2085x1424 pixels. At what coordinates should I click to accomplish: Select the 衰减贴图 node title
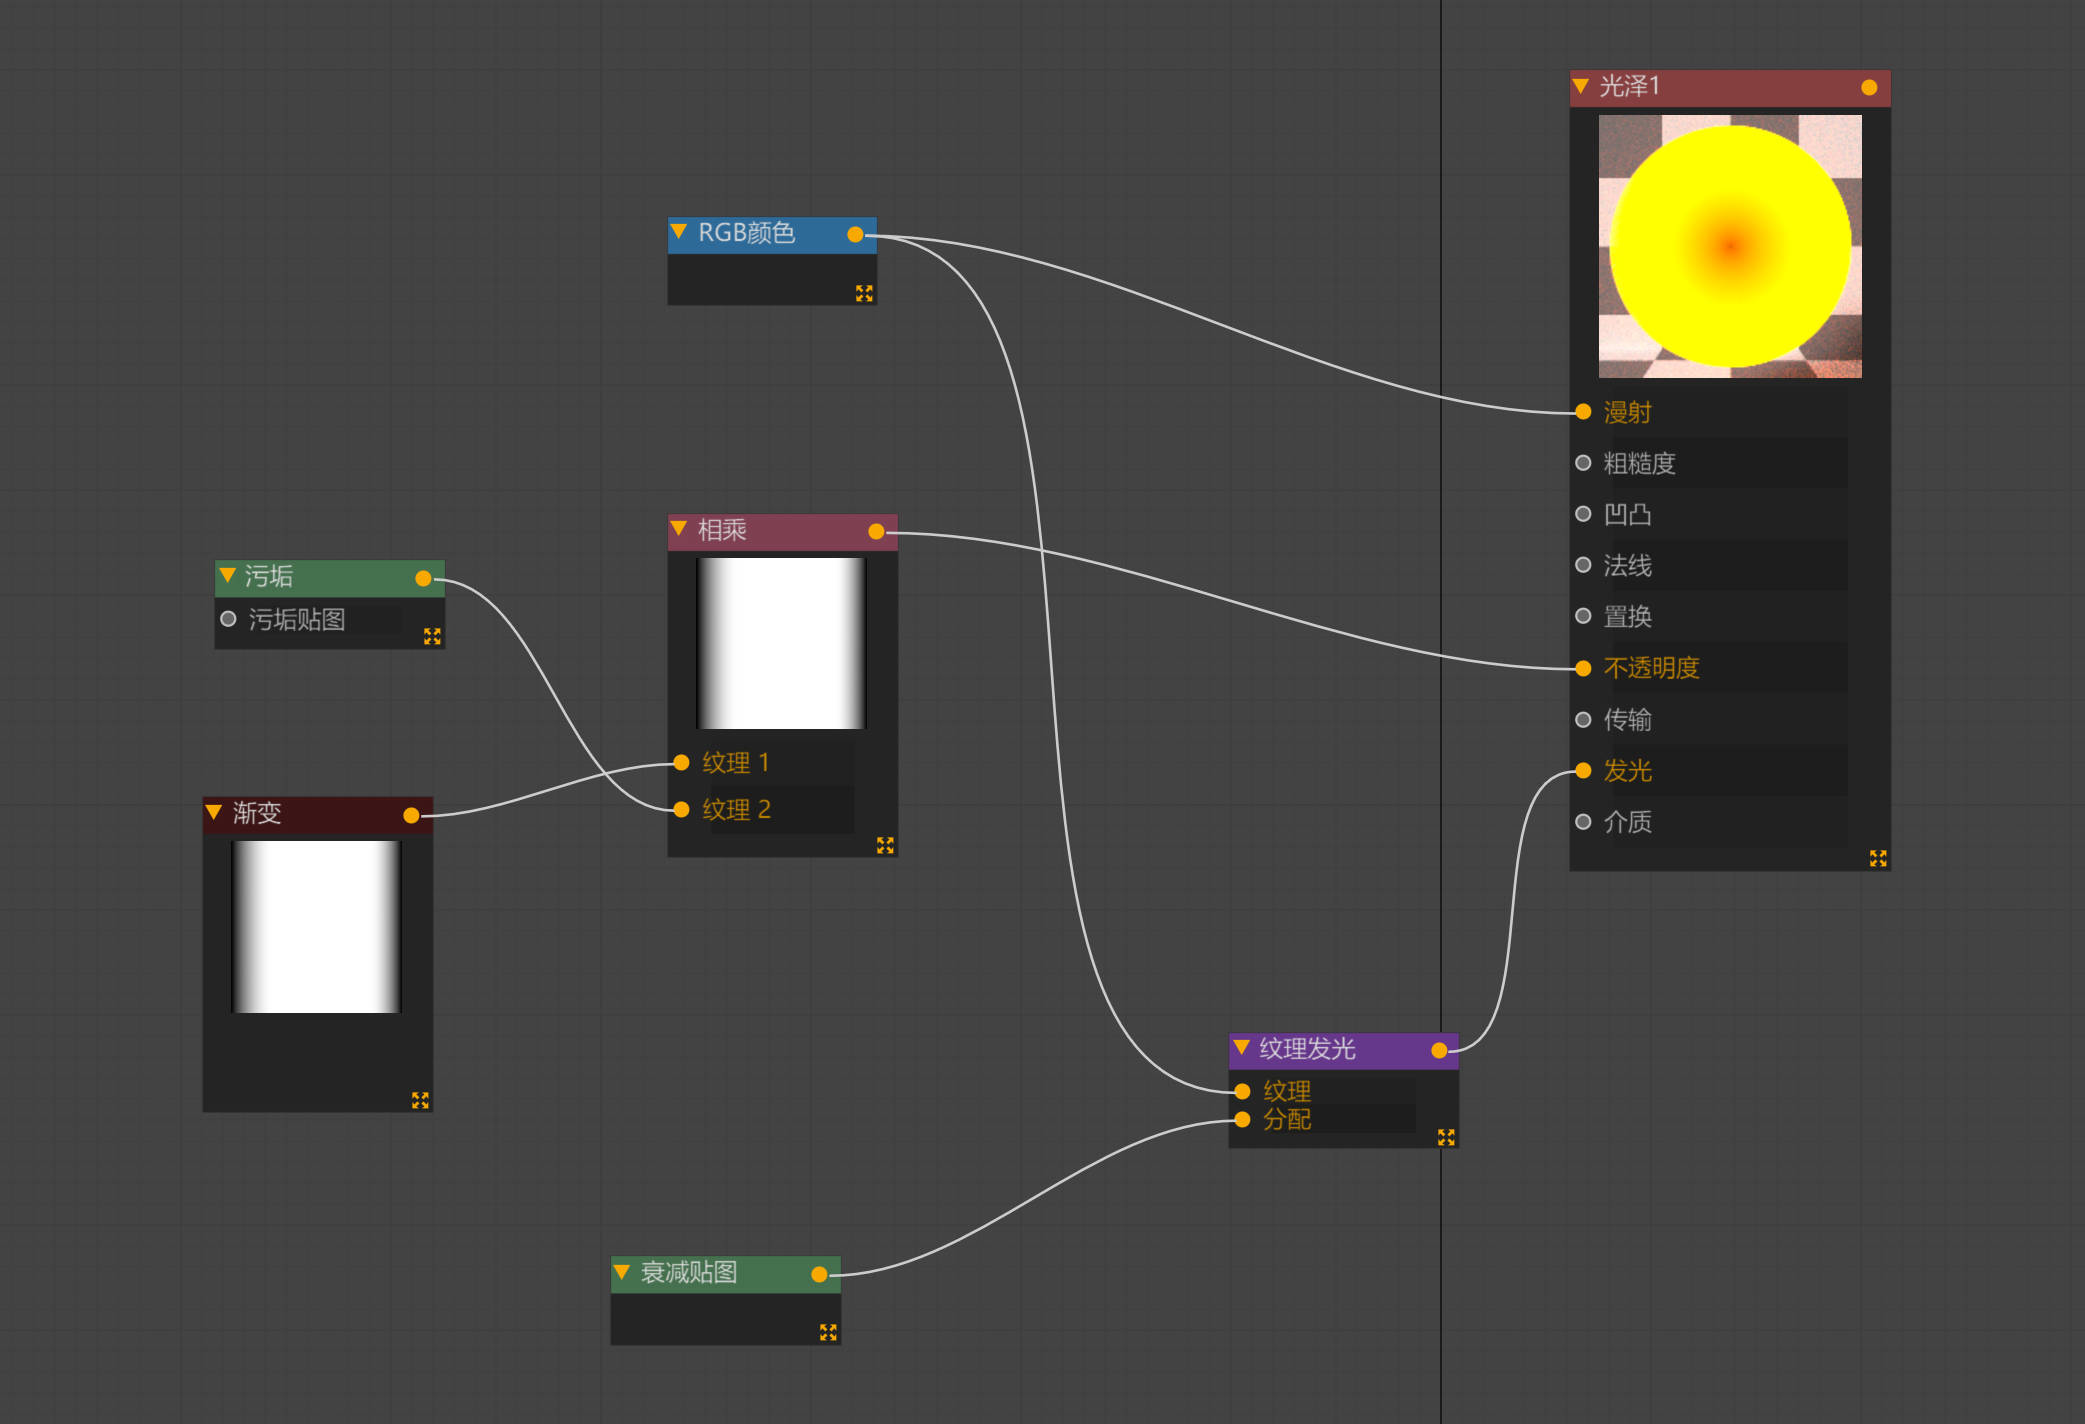(x=689, y=1273)
